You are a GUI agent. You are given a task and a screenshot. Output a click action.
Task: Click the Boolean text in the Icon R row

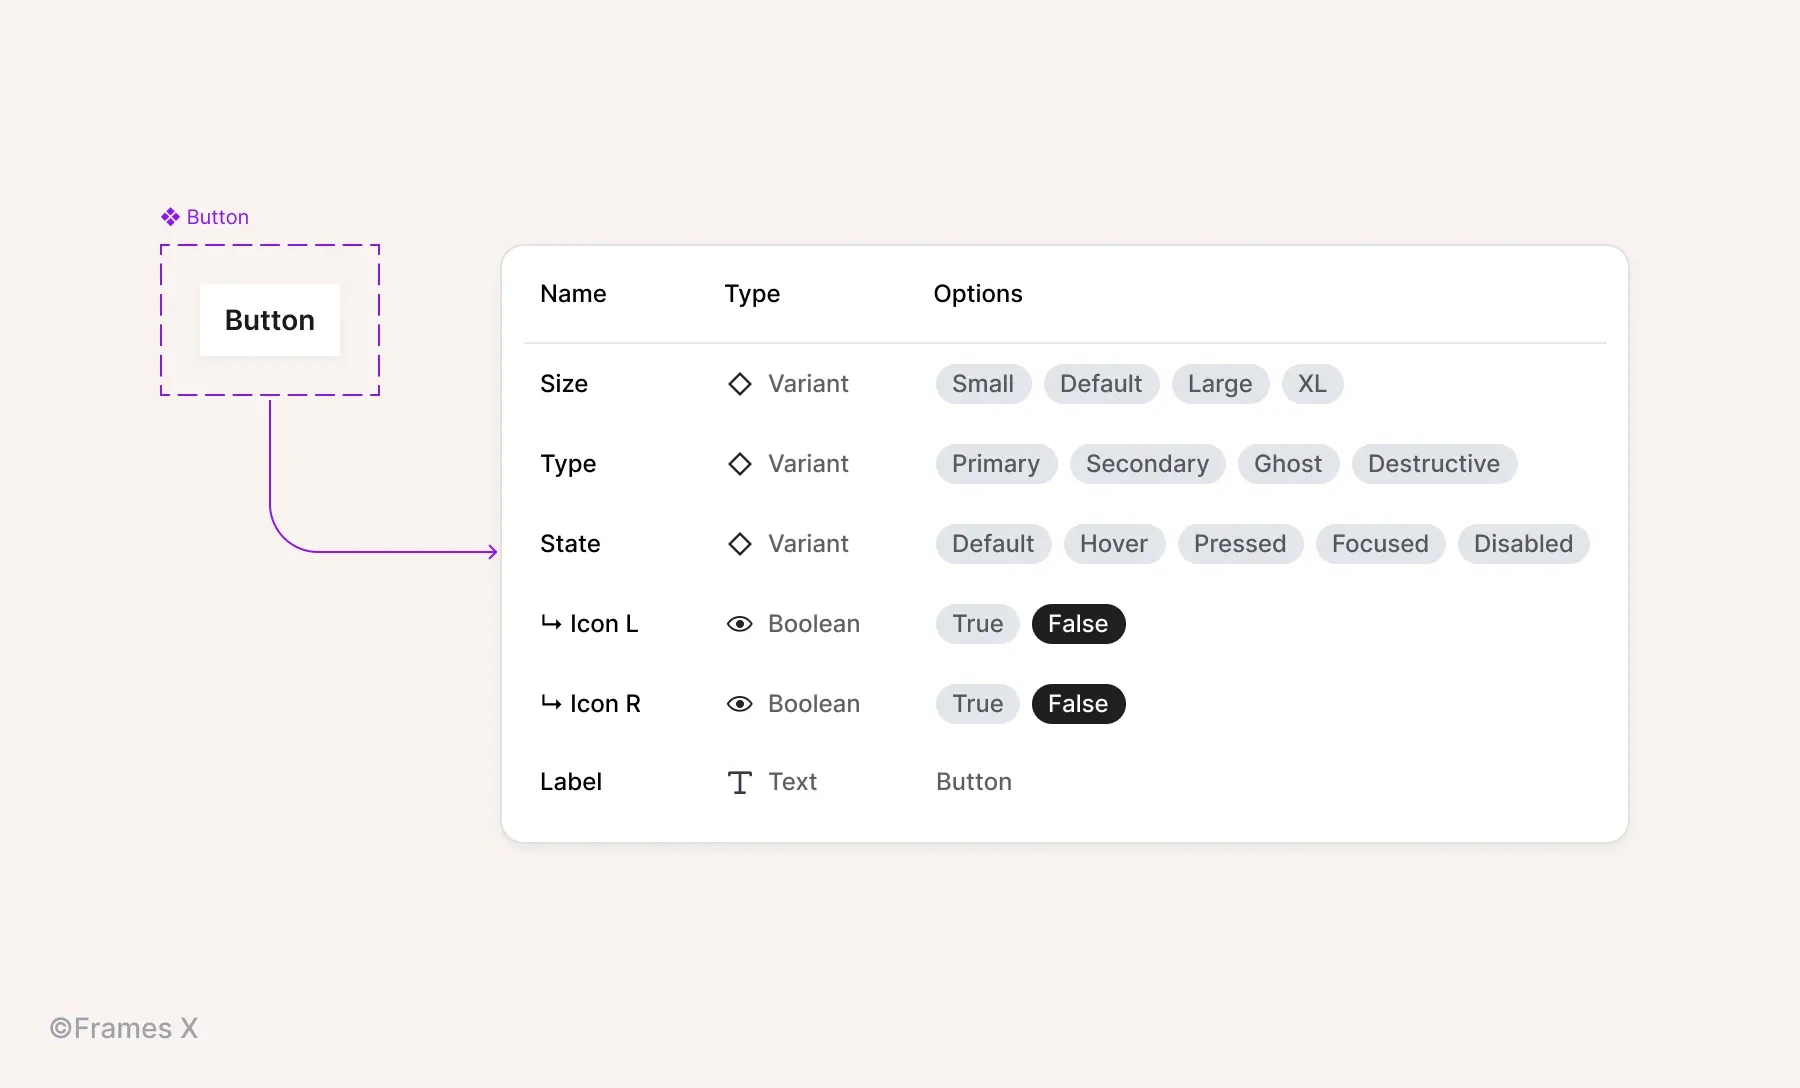point(814,704)
